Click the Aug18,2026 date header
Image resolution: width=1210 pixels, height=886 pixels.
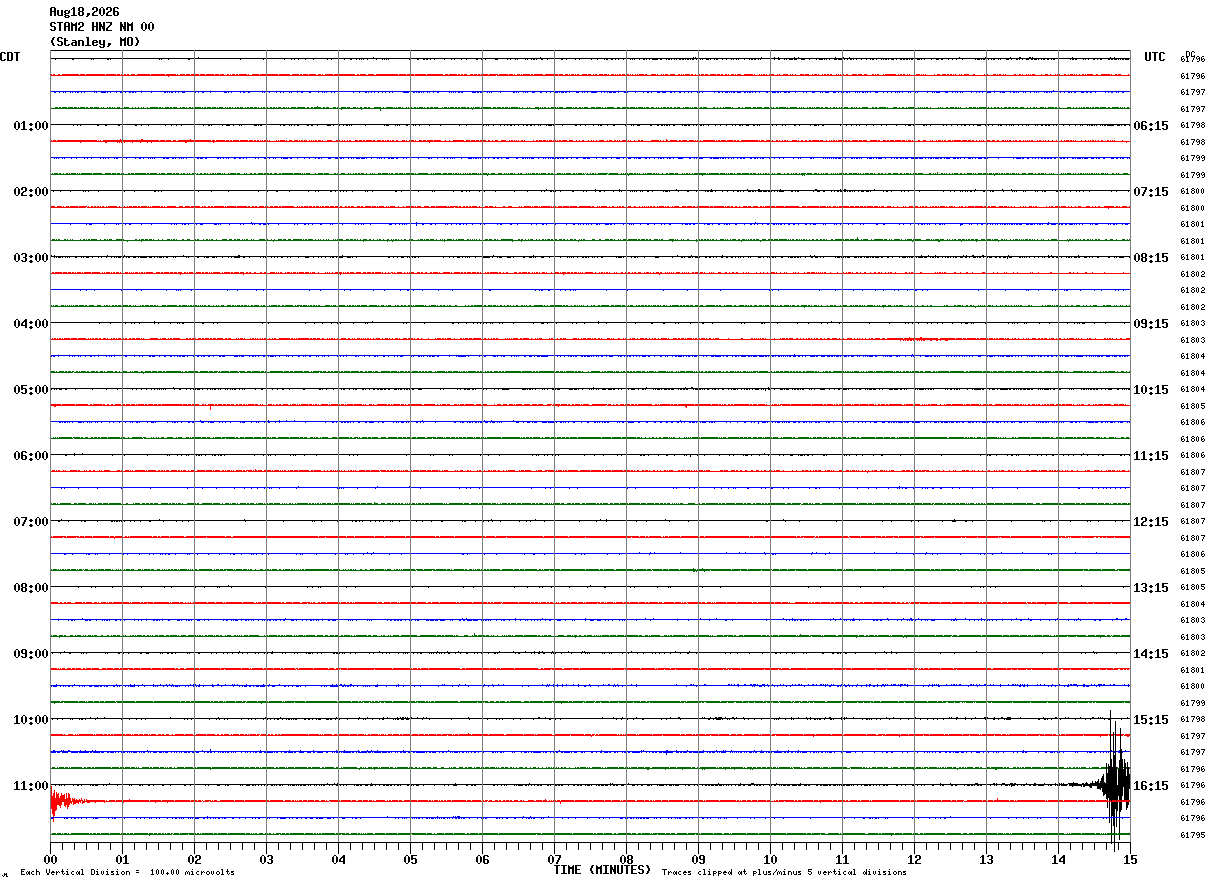click(84, 12)
